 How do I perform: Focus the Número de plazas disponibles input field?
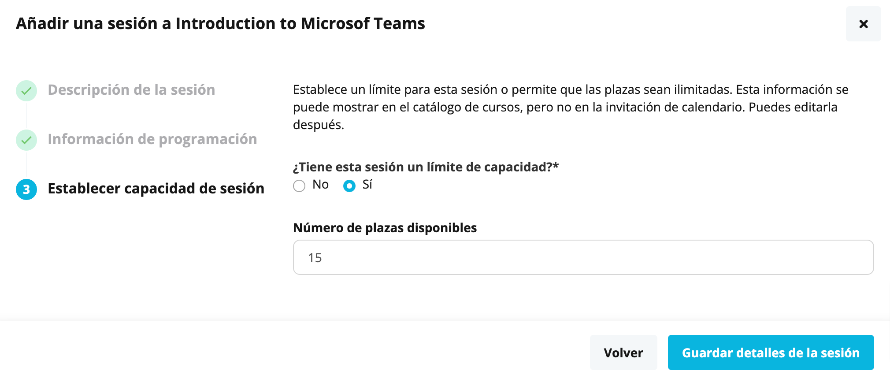click(583, 258)
